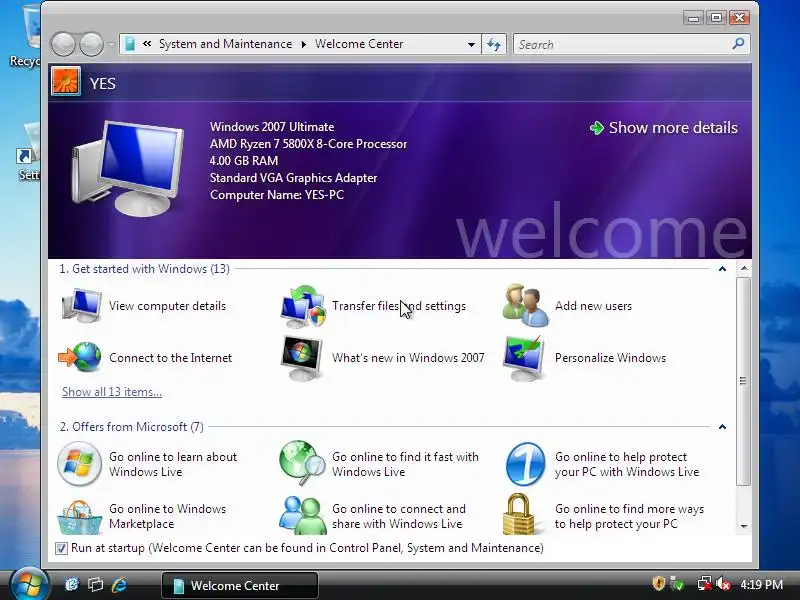Open the Start menu orb
Image resolution: width=800 pixels, height=600 pixels.
(x=29, y=585)
